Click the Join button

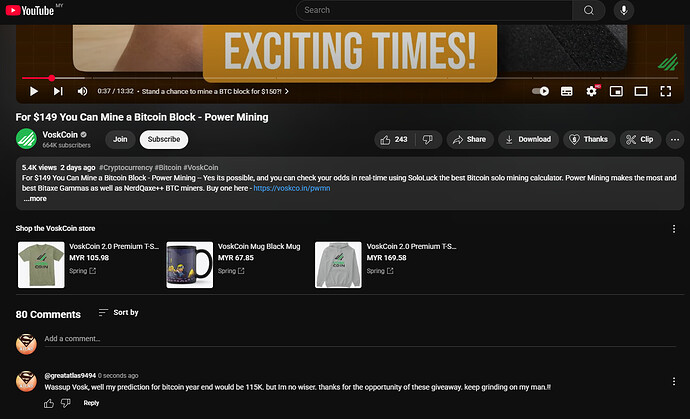point(120,139)
